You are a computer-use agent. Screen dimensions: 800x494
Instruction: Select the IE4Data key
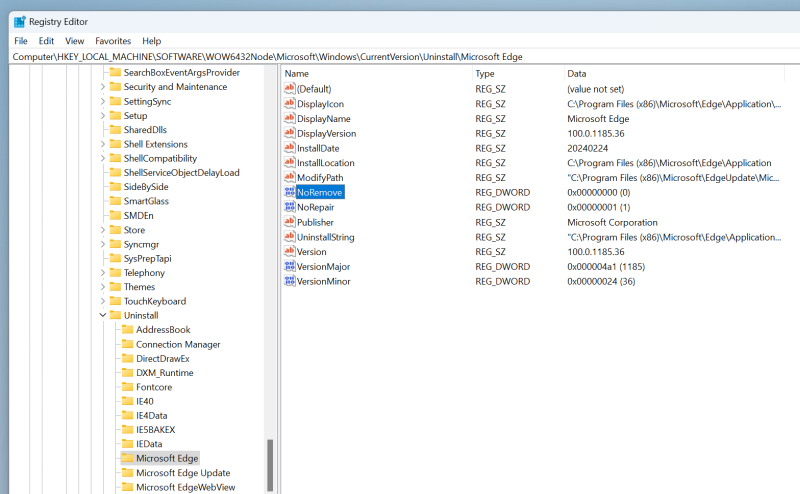tap(152, 415)
